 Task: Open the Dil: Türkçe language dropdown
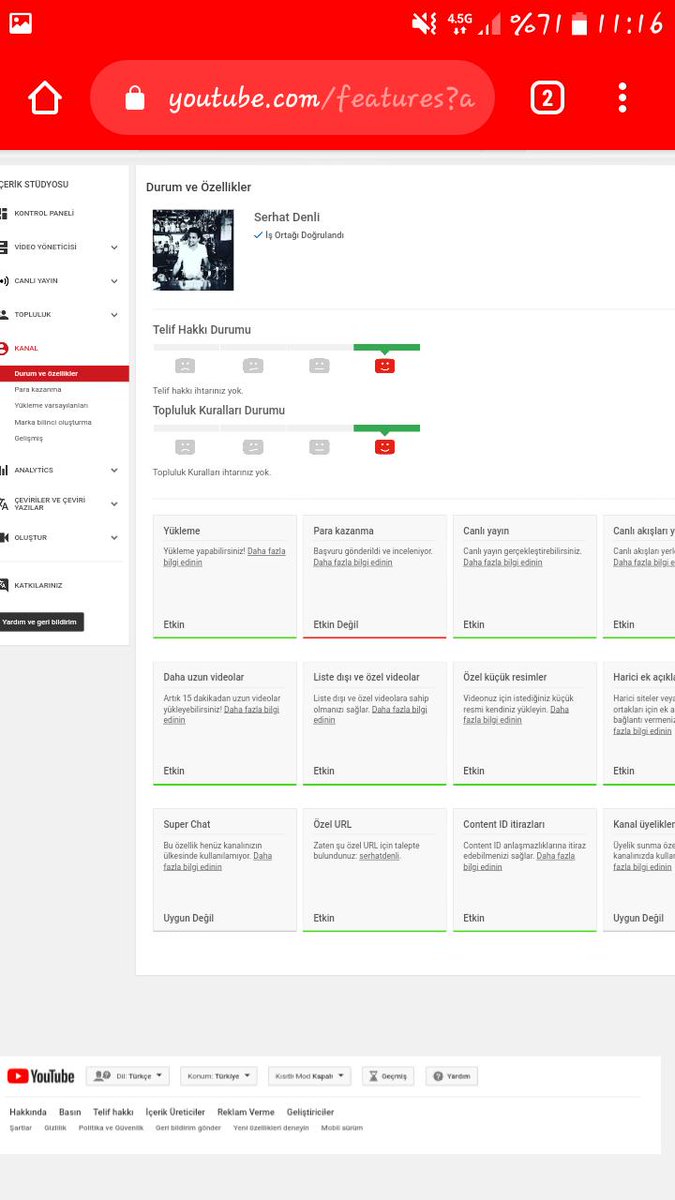point(128,1076)
